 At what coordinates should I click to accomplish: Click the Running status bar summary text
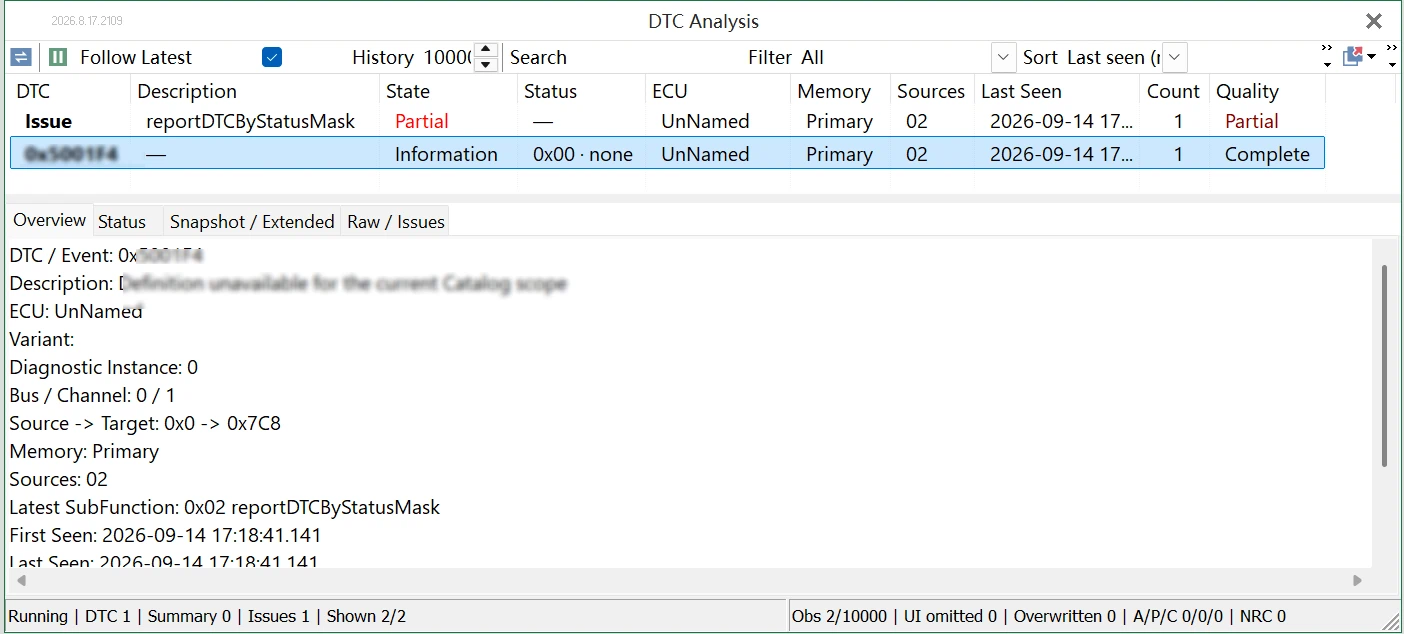[207, 616]
